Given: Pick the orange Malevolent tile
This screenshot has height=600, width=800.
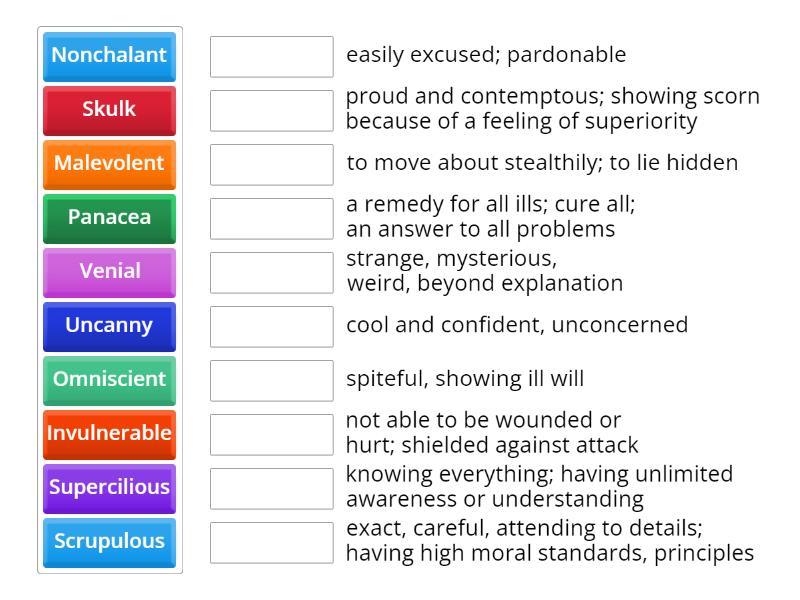Looking at the screenshot, I should (110, 163).
